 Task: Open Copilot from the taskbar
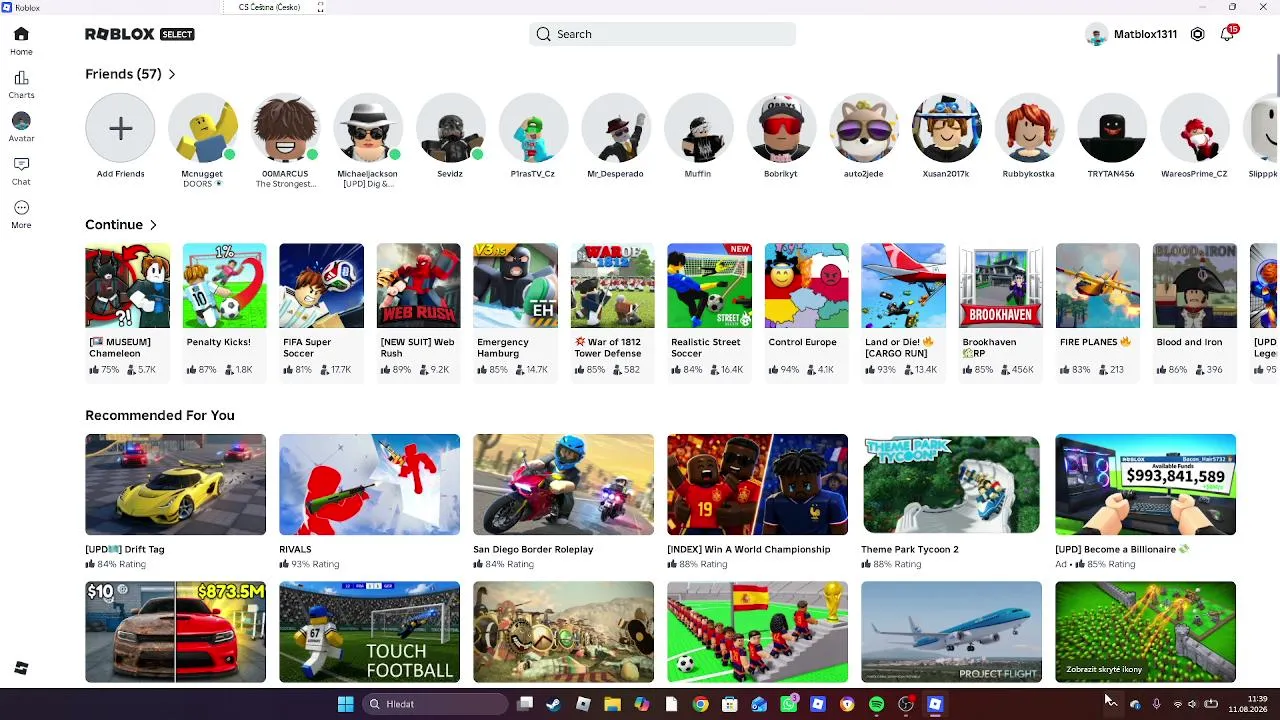tap(642, 704)
